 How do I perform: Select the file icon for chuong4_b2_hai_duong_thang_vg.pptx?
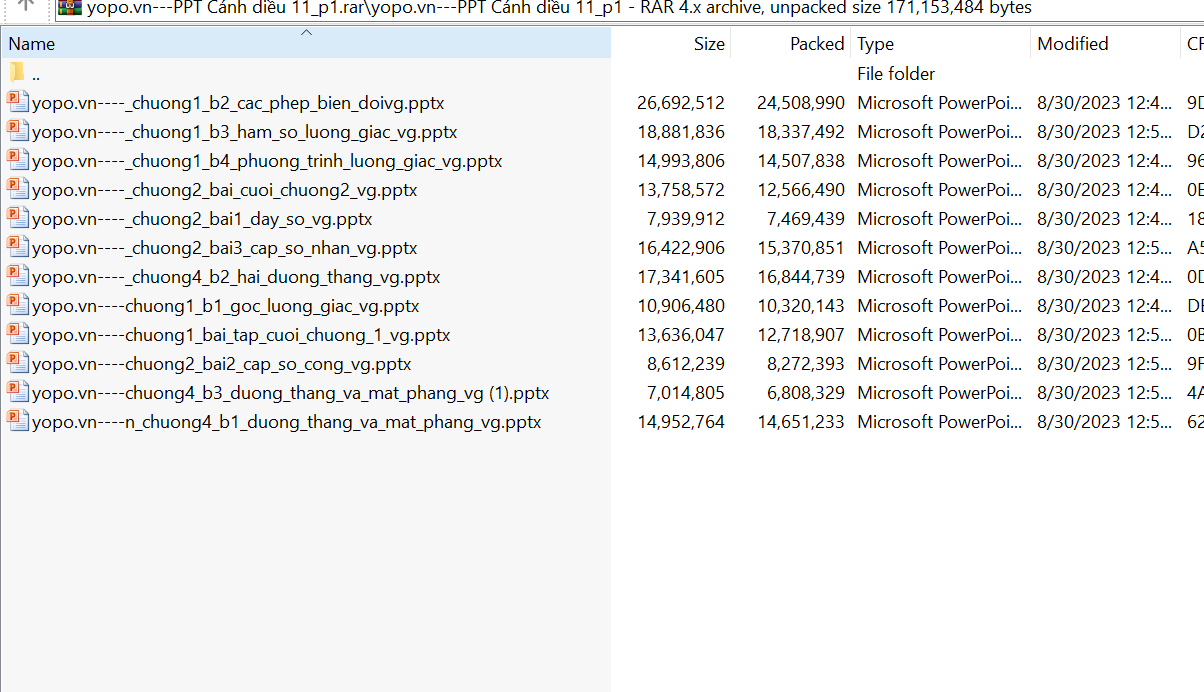tap(17, 276)
